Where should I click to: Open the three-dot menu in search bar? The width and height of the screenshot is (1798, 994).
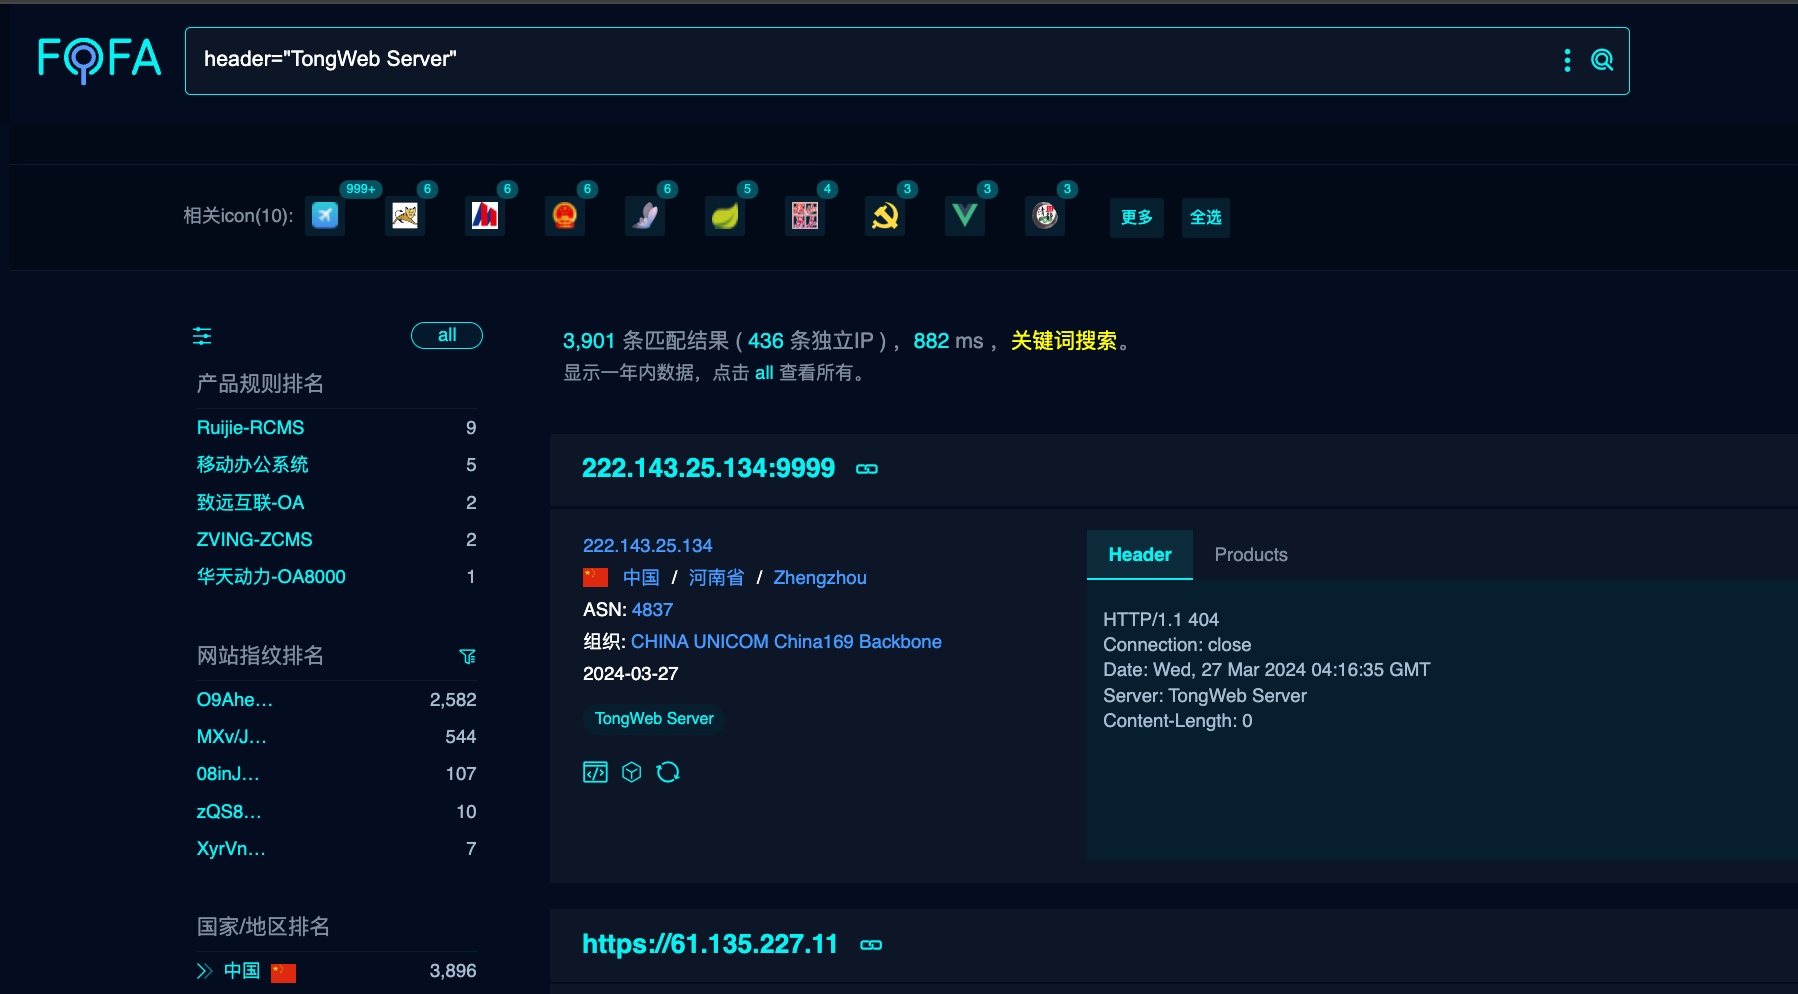point(1567,60)
